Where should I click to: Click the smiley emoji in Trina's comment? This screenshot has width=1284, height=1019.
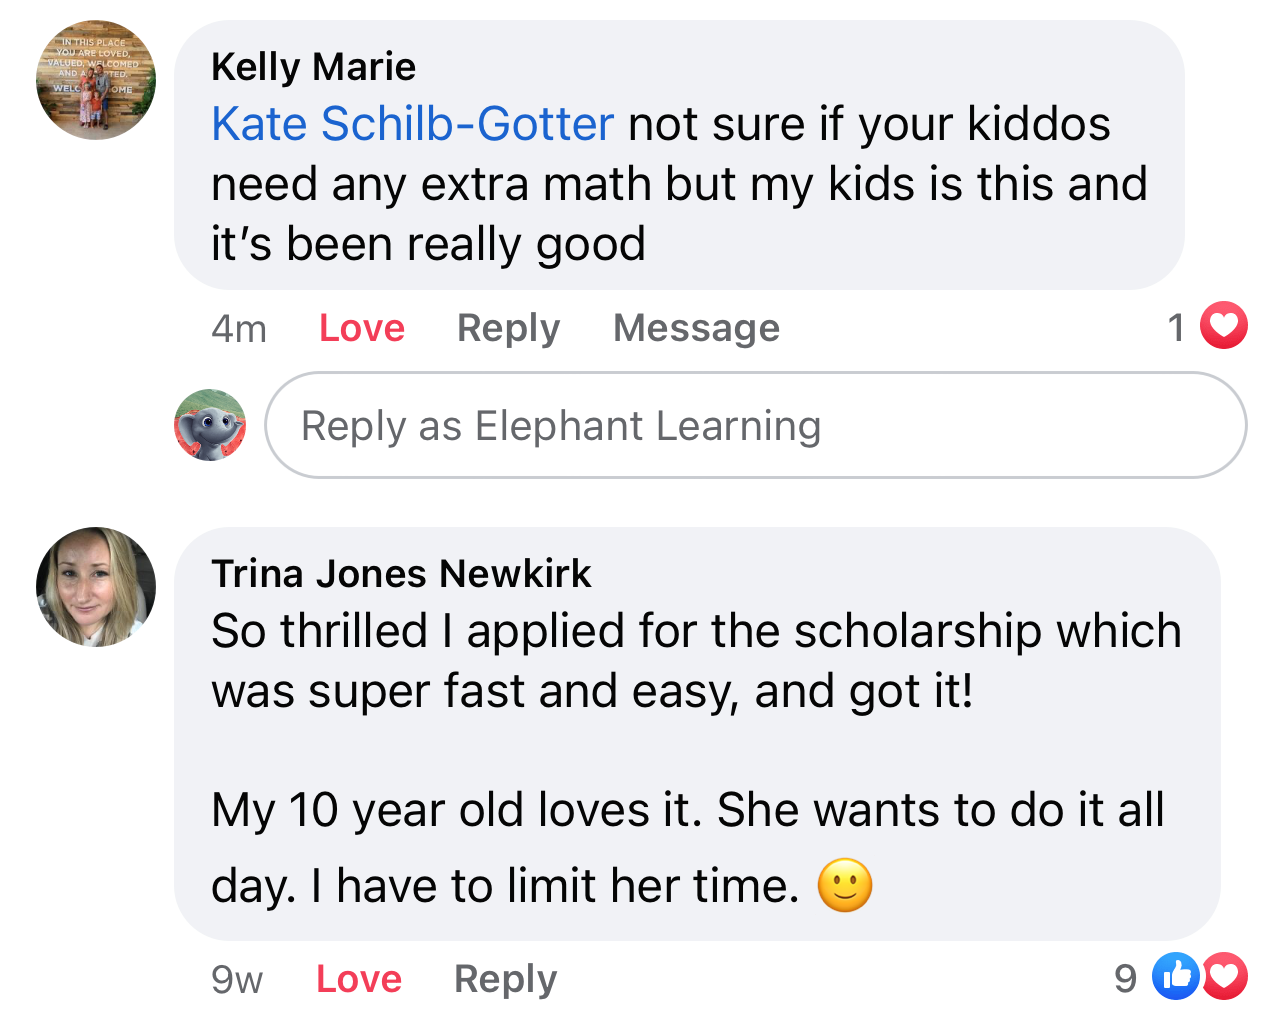coord(845,886)
